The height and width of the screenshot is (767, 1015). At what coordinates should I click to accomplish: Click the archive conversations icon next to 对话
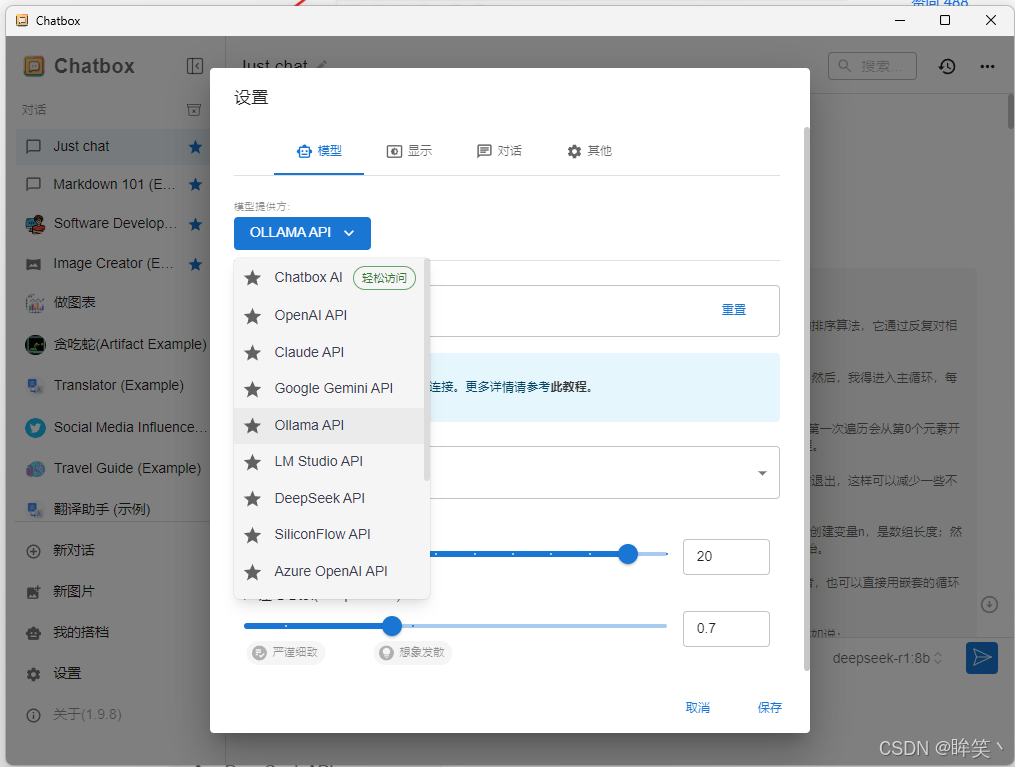pos(194,110)
